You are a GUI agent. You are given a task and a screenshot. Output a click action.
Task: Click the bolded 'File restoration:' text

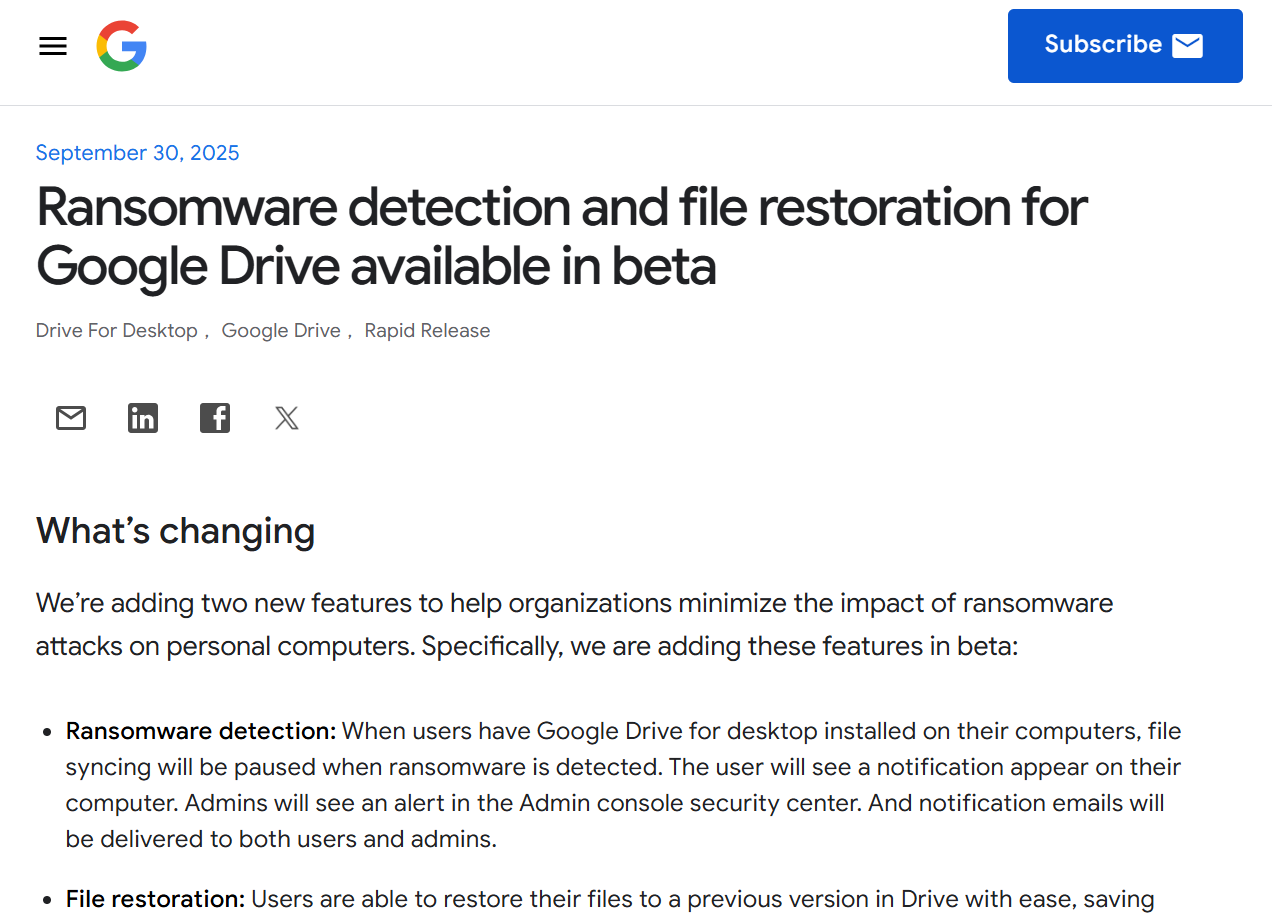click(153, 899)
